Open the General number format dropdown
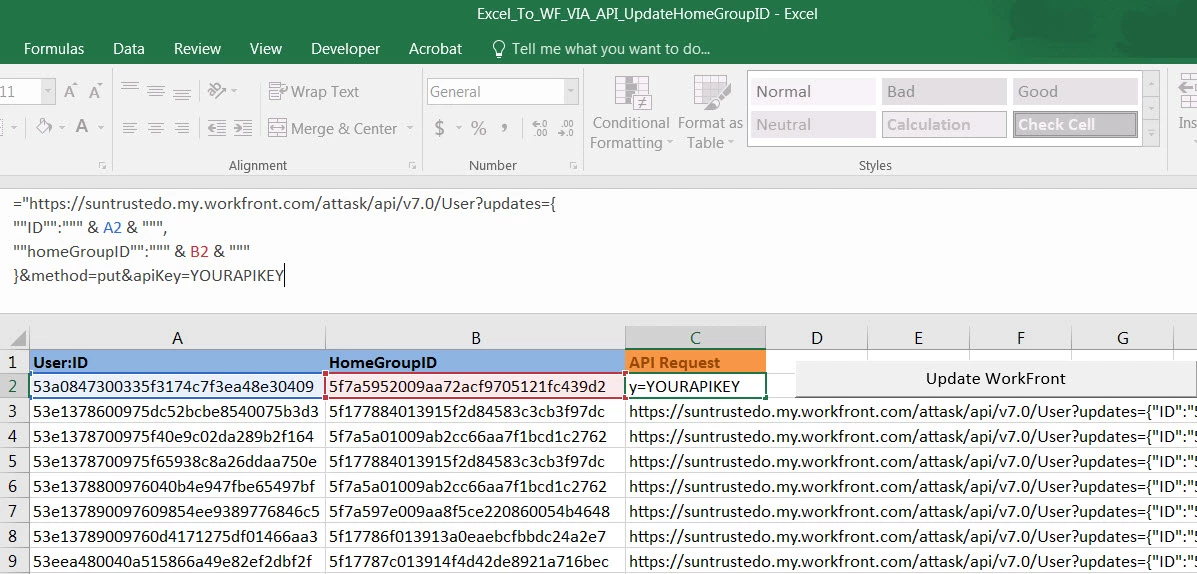 click(572, 92)
